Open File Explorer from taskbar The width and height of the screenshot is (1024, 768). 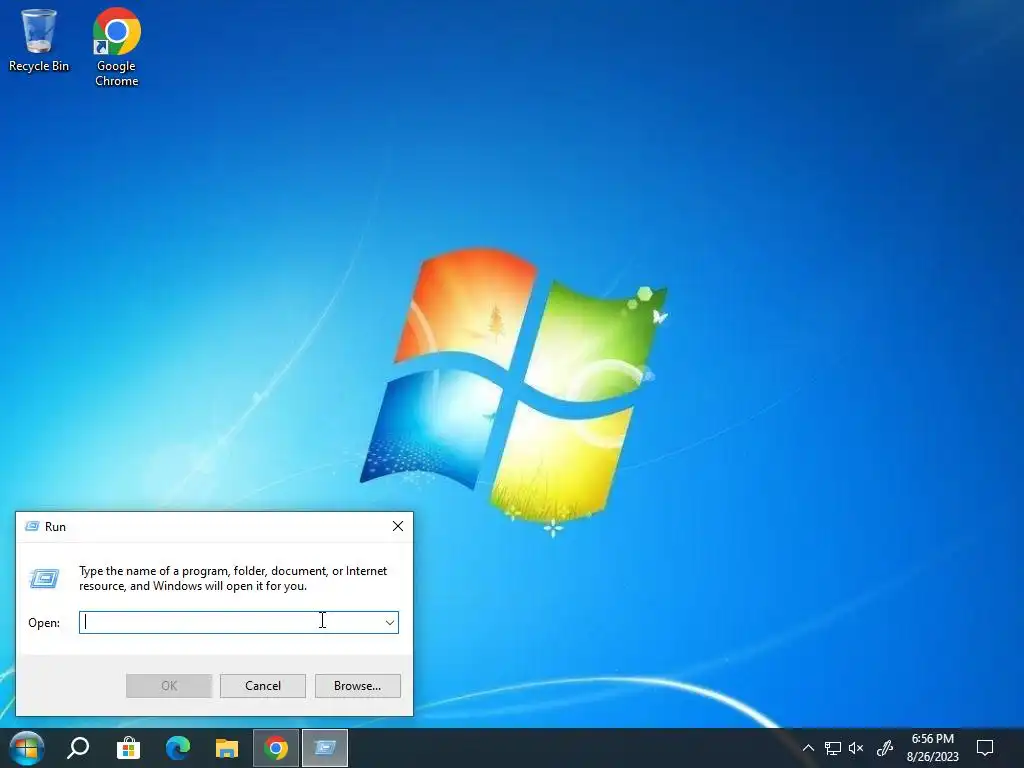(227, 748)
